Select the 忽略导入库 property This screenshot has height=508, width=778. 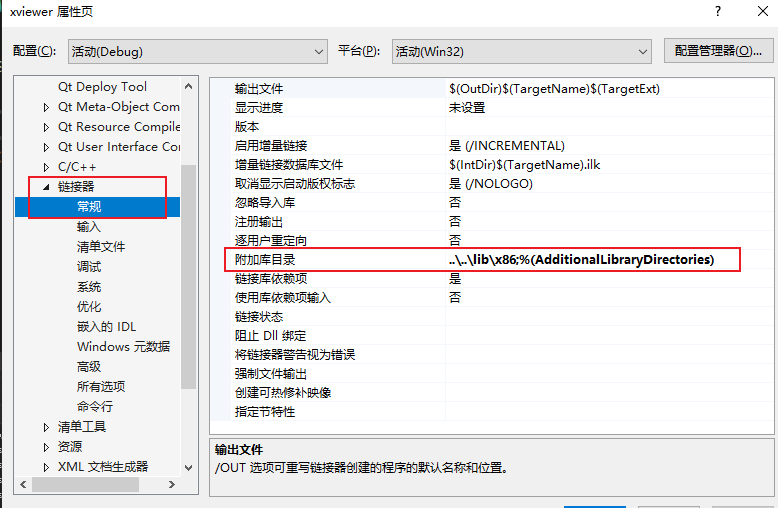coord(491,202)
